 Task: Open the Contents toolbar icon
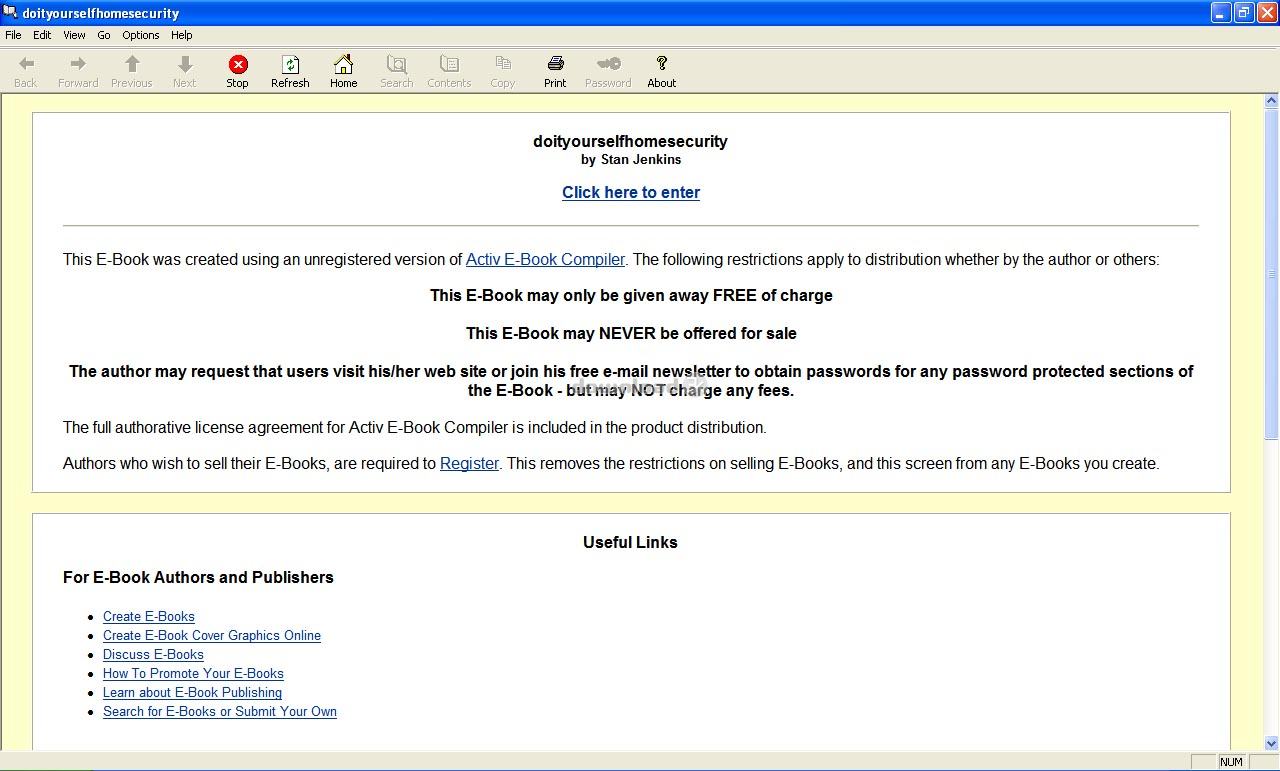click(449, 65)
